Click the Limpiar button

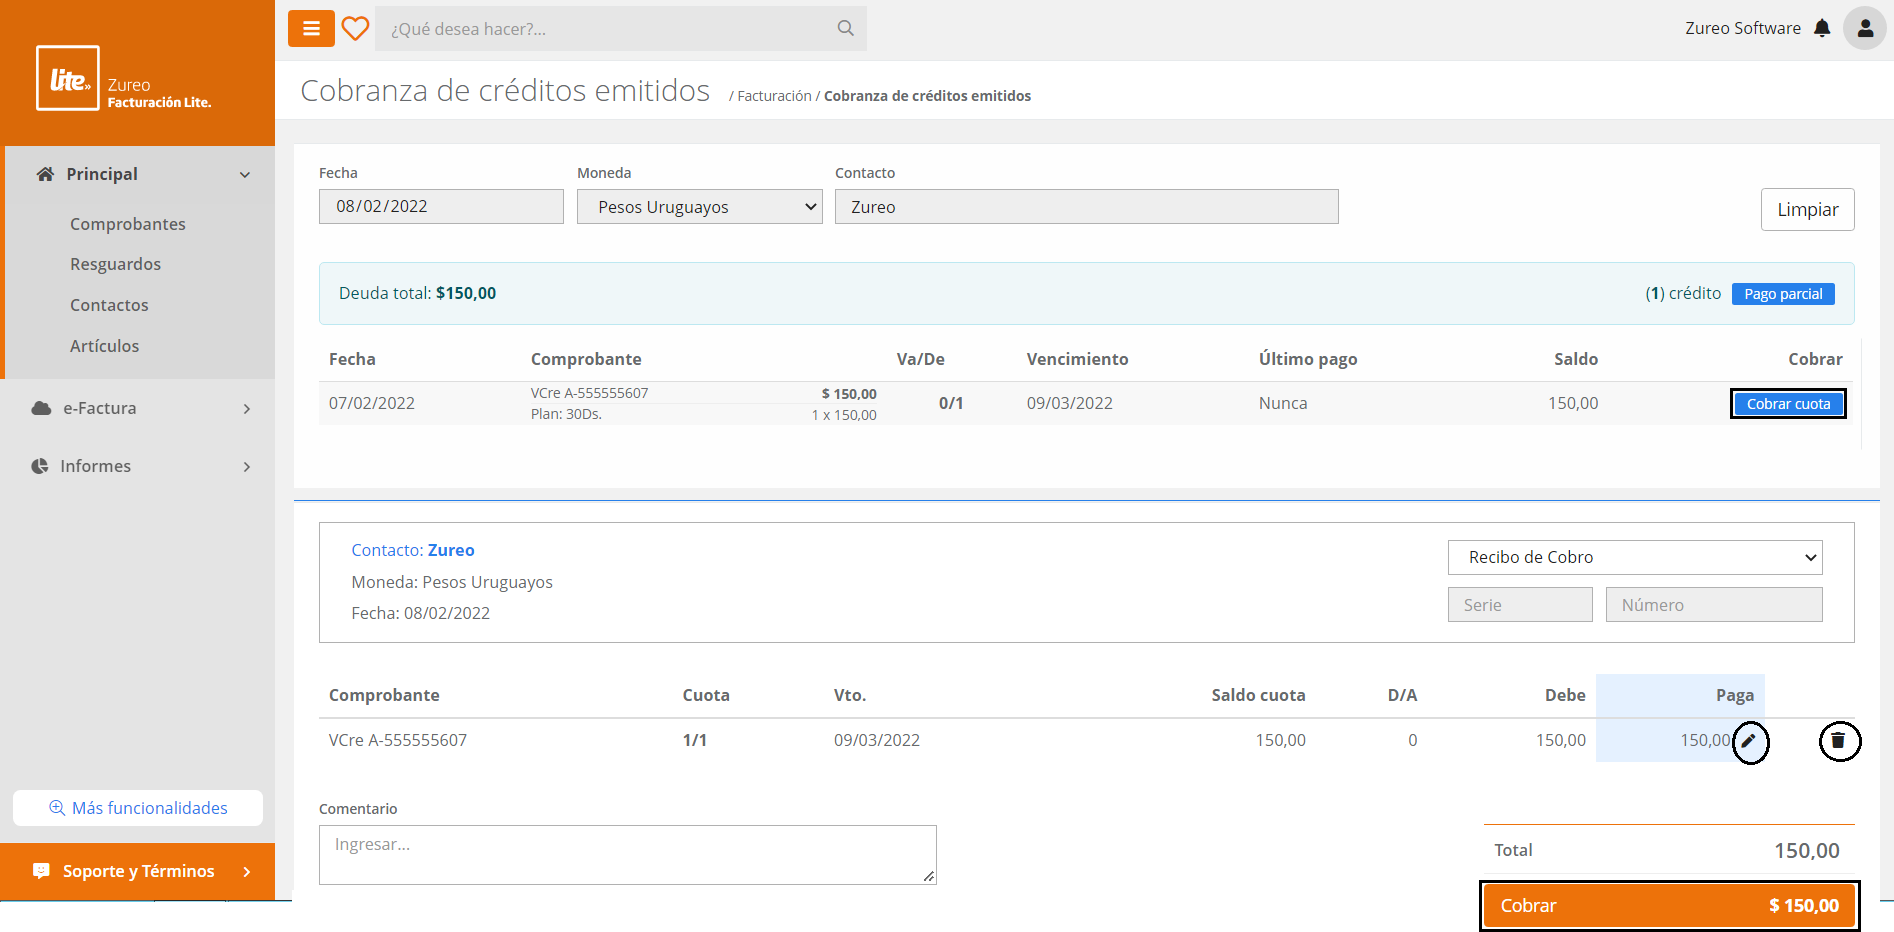click(1806, 210)
